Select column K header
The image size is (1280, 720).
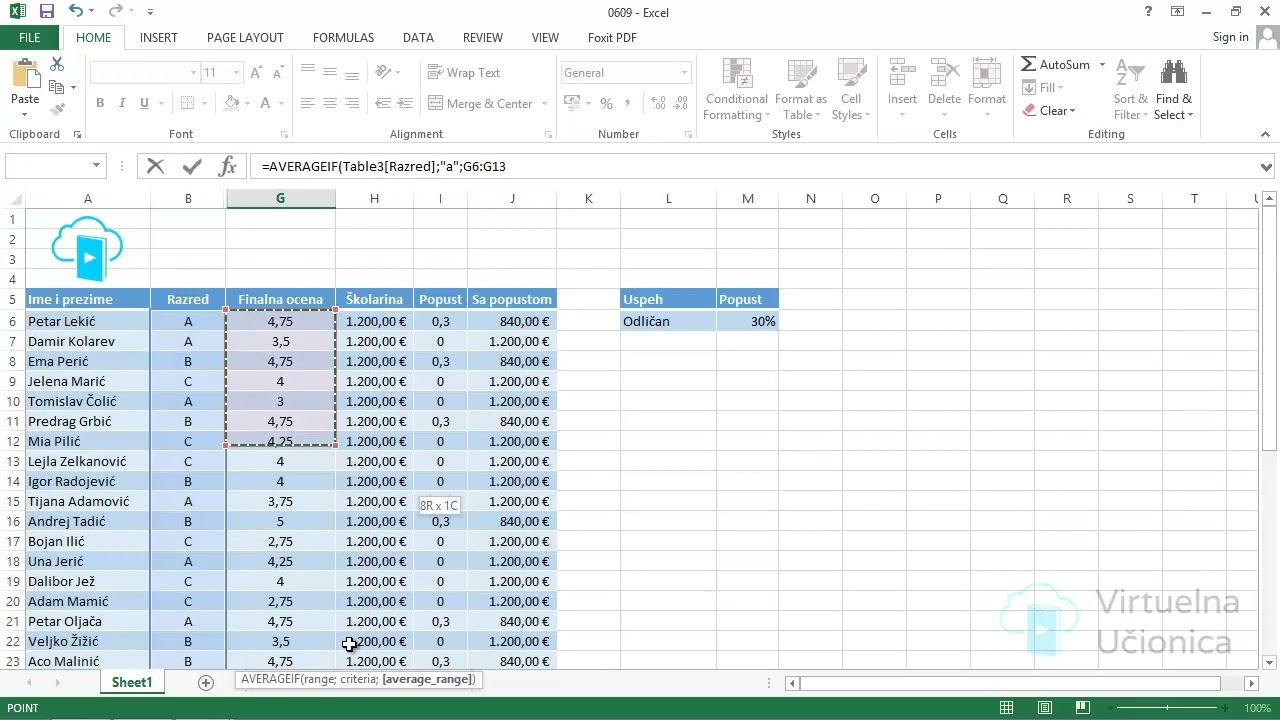(588, 199)
